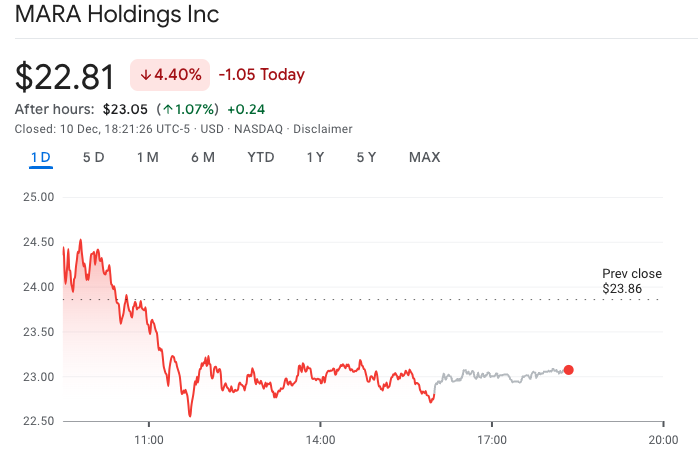Click the Prev close $23.86 label

tap(622, 281)
